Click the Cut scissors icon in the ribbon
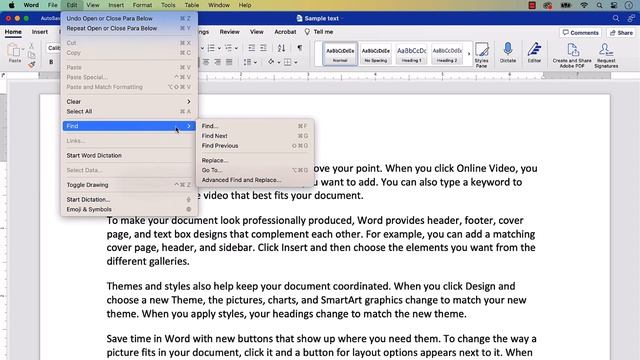Viewport: 640px width, 360px height. tap(31, 46)
